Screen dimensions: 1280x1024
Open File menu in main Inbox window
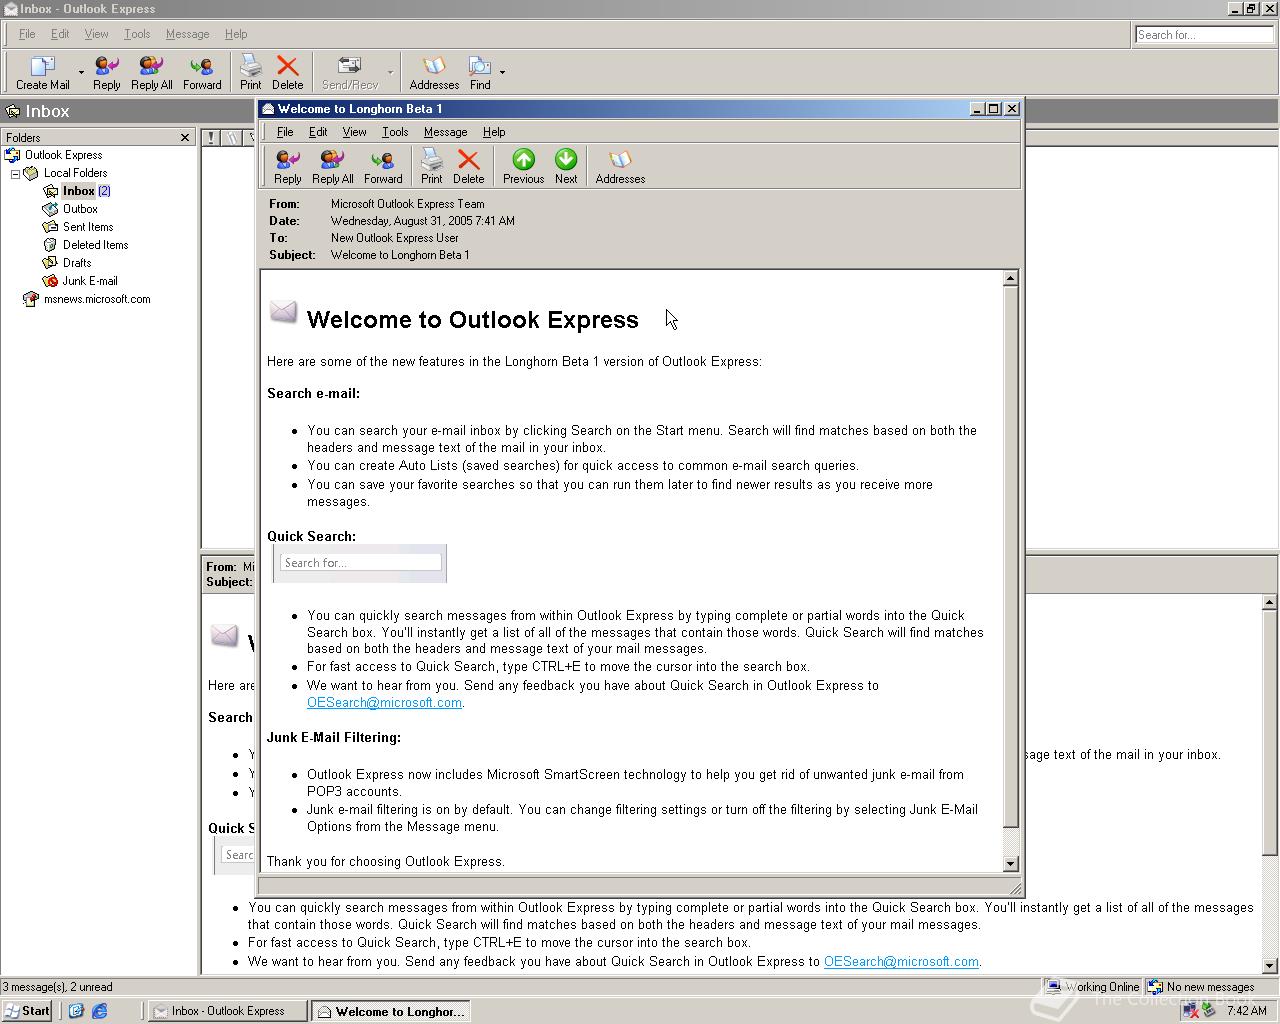(x=27, y=34)
